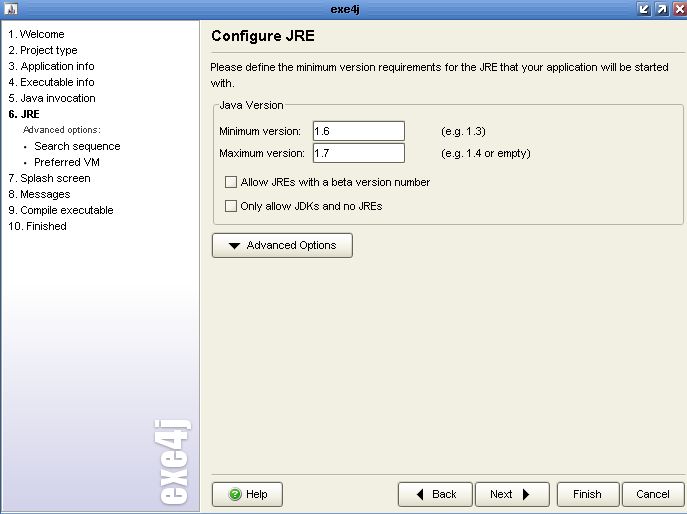
Task: Minimize the exe4j window
Action: [644, 9]
